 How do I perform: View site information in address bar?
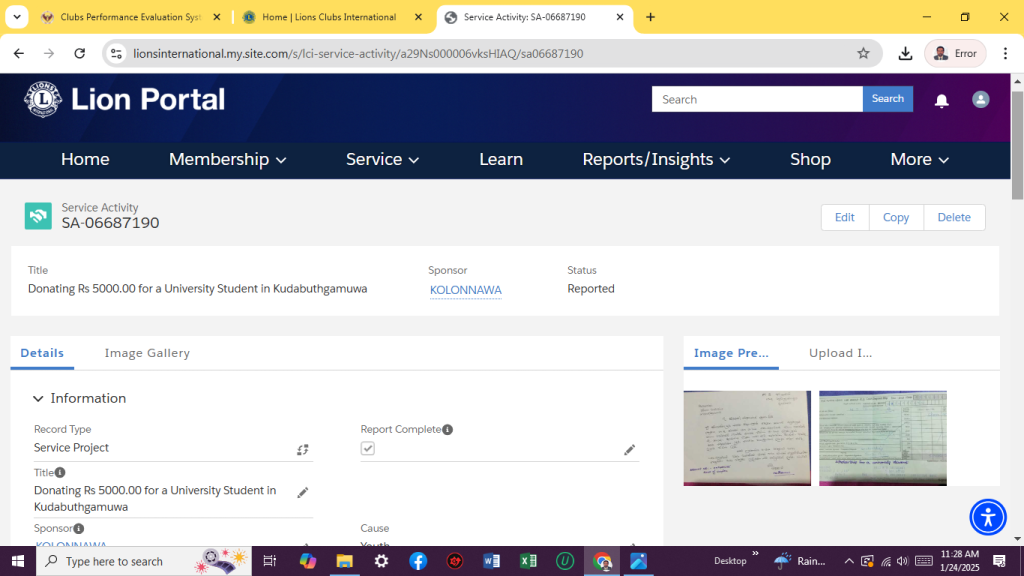(116, 54)
